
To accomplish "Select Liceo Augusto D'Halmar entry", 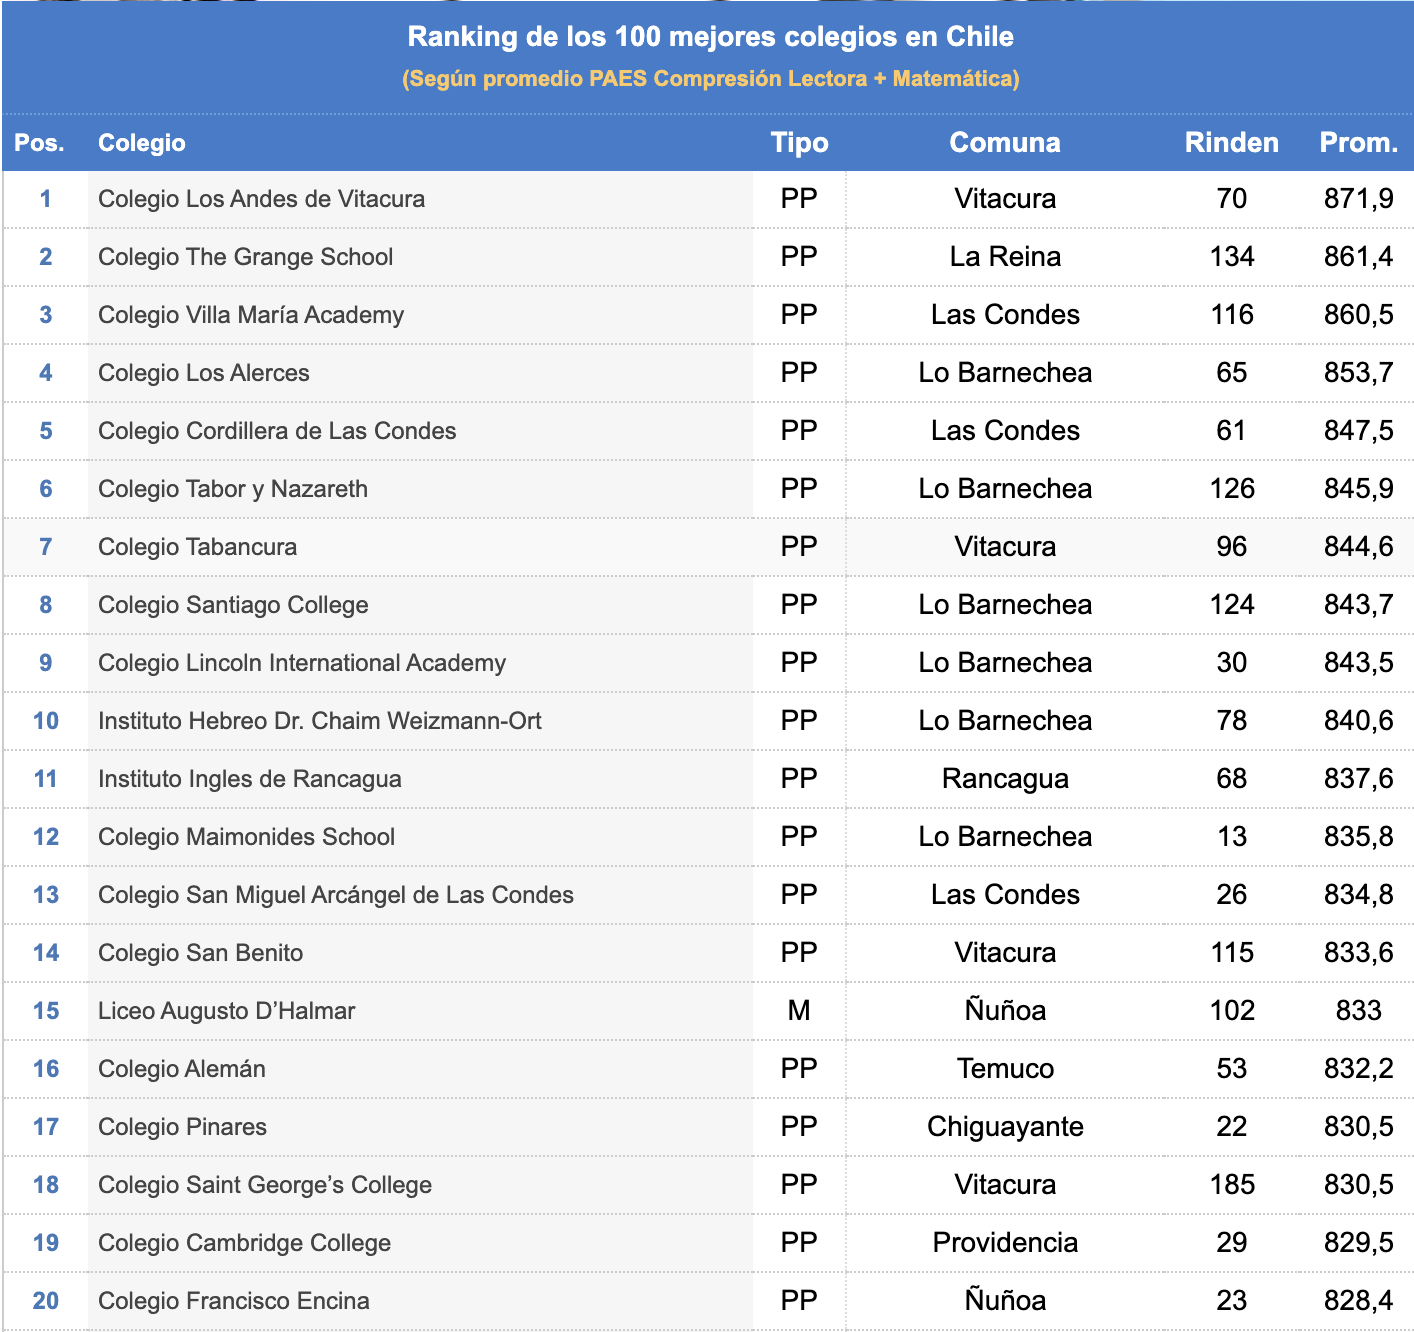I will tap(226, 1011).
